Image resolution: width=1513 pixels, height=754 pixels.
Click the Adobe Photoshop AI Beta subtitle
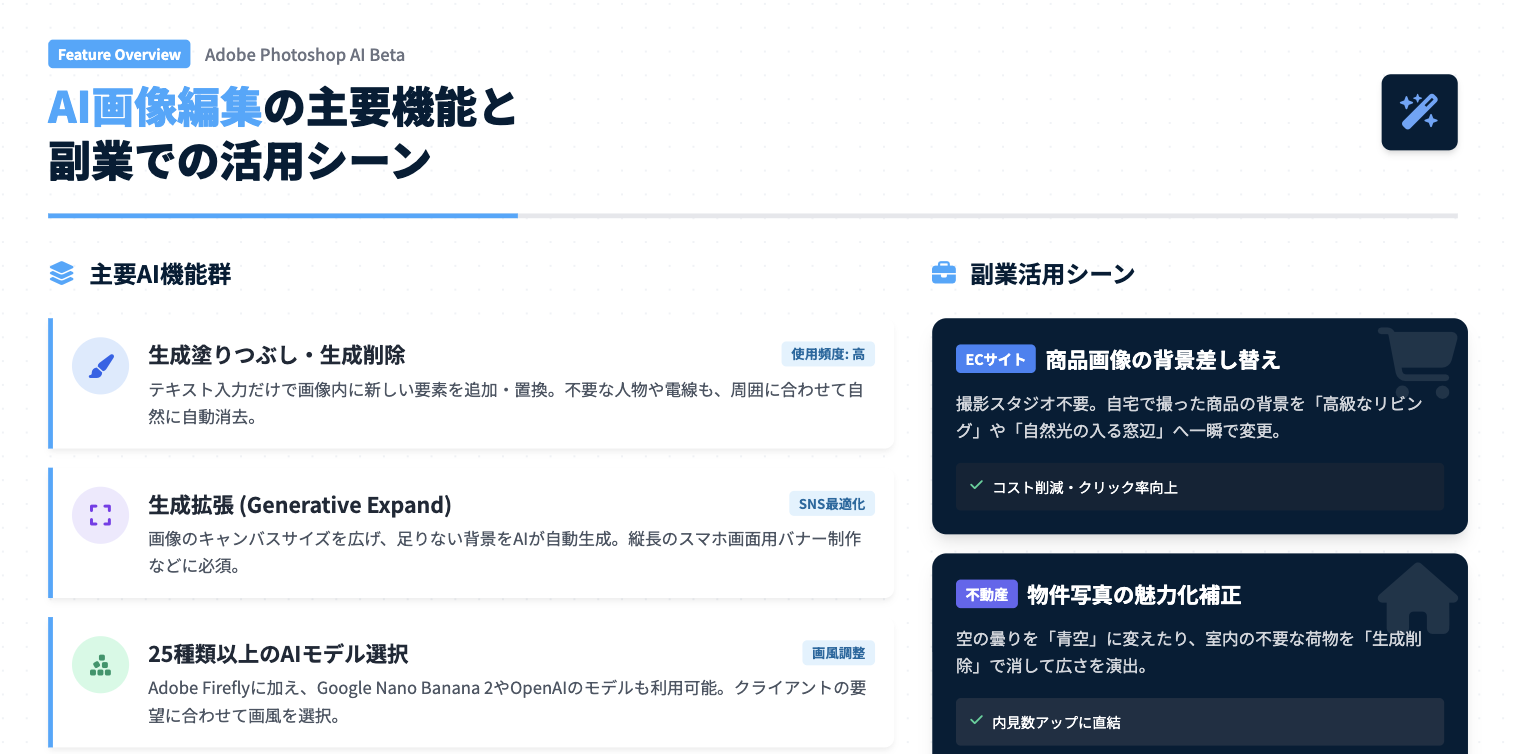(x=304, y=55)
